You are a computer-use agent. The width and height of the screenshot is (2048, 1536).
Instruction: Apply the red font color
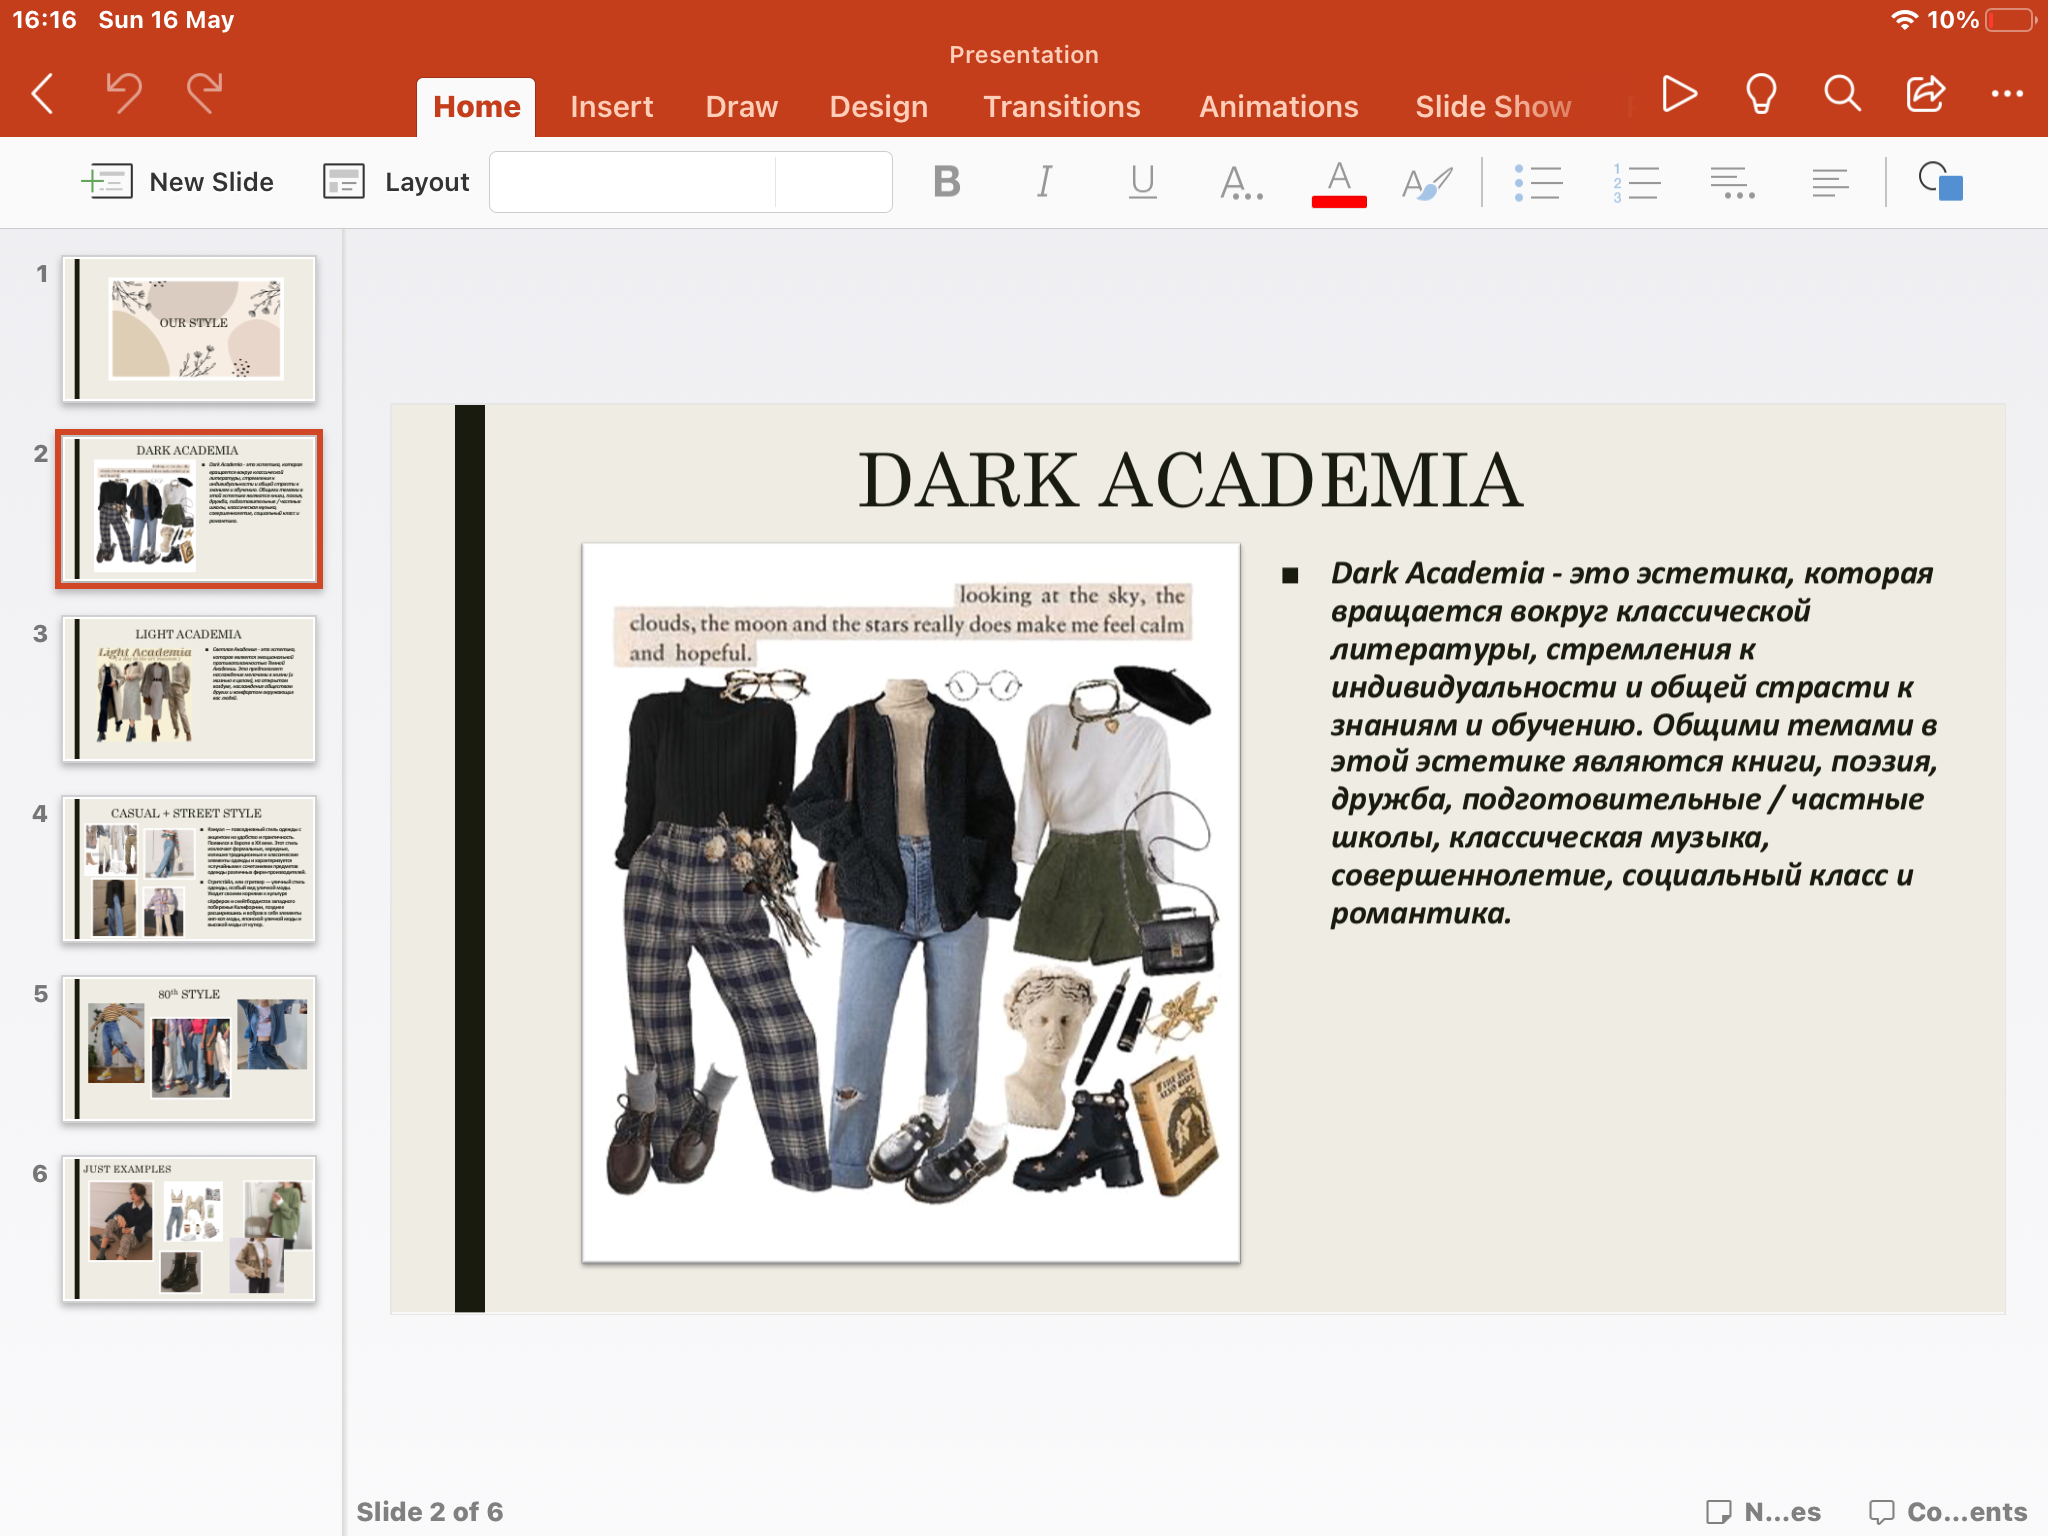click(x=1339, y=184)
